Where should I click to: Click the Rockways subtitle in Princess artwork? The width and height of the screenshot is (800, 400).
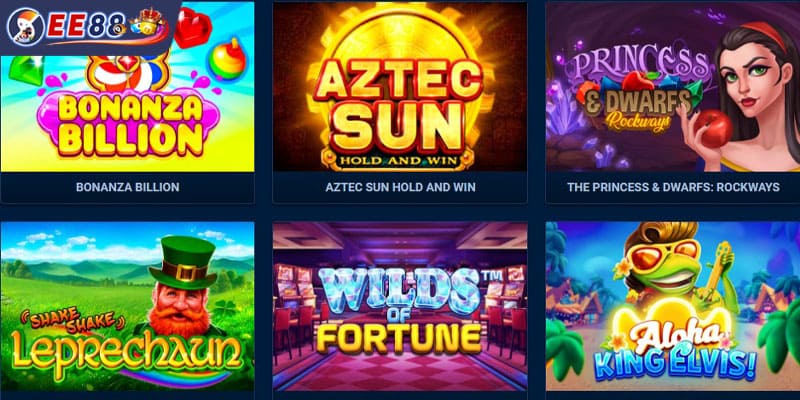point(638,120)
